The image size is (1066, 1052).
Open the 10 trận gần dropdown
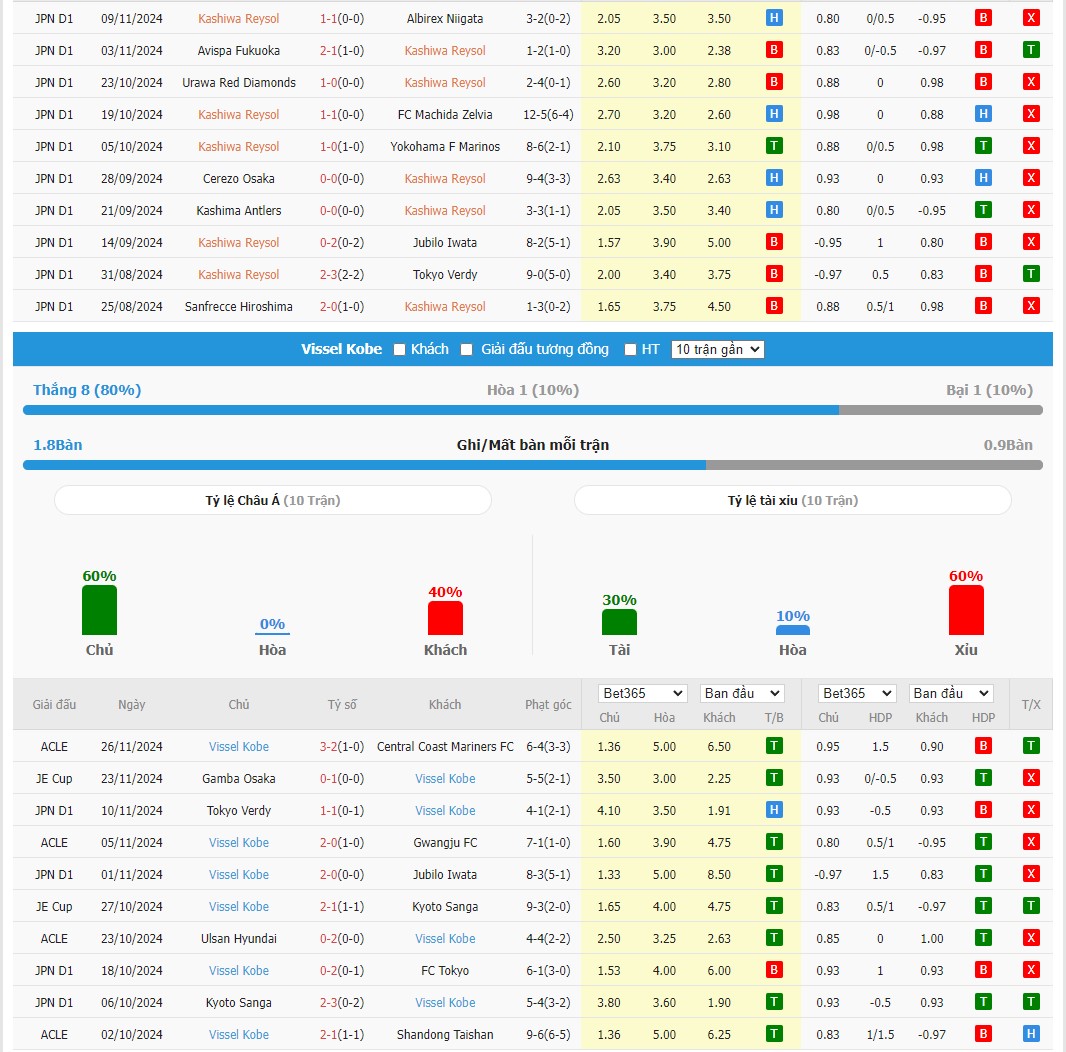pos(717,350)
